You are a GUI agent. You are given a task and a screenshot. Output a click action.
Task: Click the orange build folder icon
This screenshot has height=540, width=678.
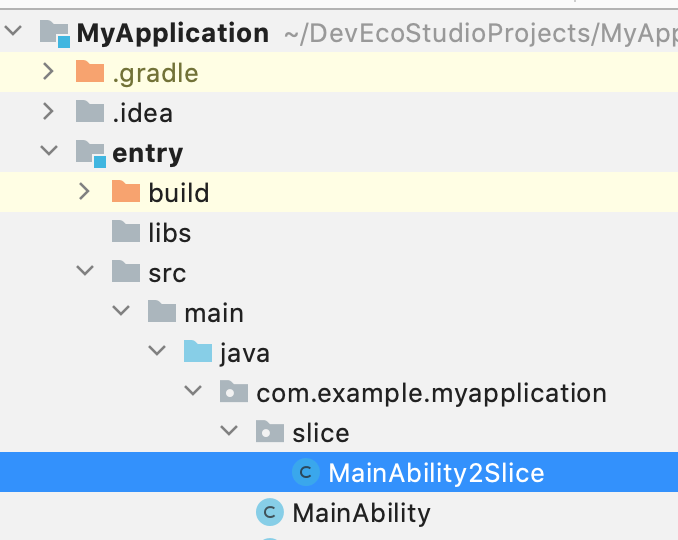pyautogui.click(x=126, y=192)
